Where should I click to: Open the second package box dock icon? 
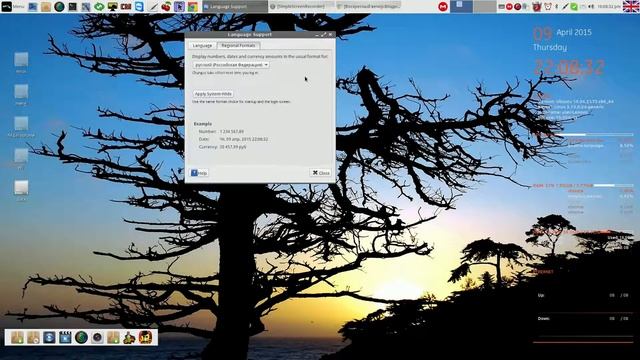click(x=33, y=338)
